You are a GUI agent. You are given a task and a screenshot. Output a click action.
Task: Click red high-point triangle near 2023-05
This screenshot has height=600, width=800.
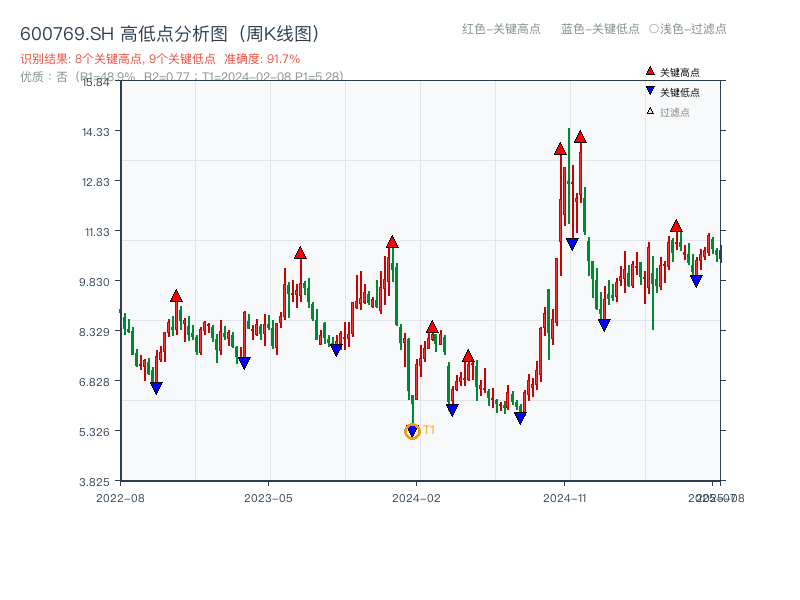pyautogui.click(x=298, y=253)
